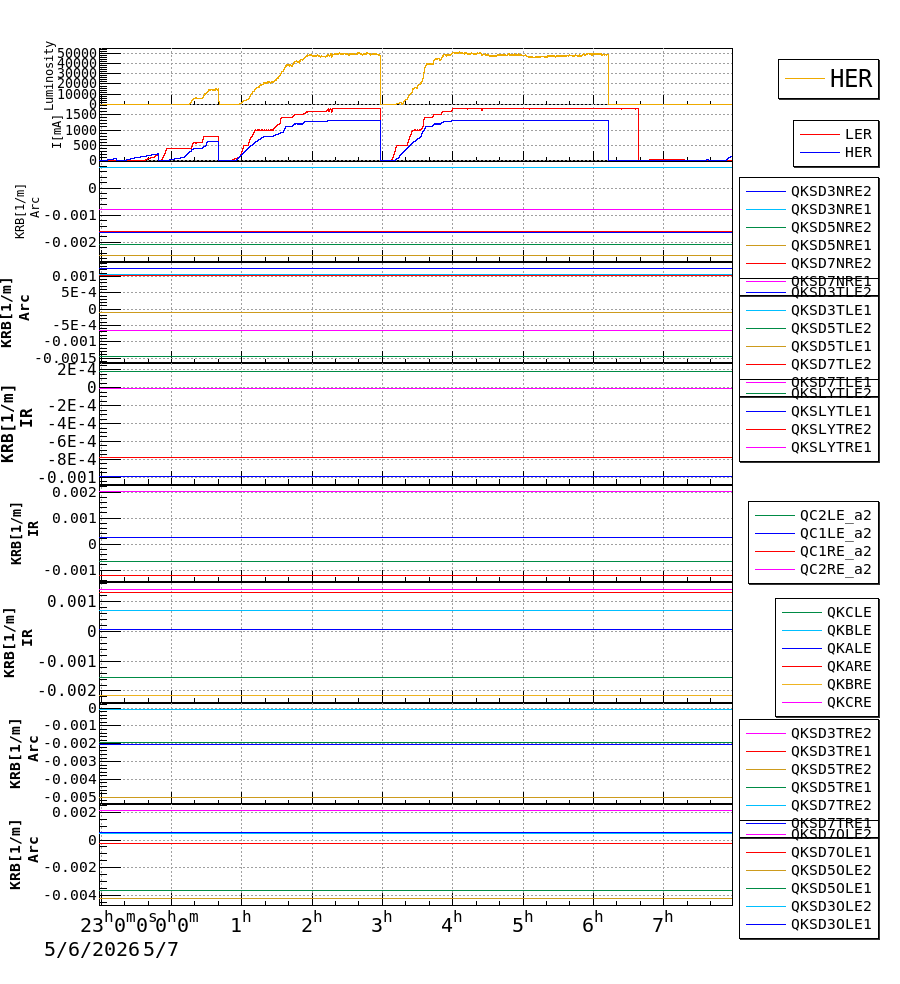This screenshot has height=984, width=900.
Task: Click the Luminosity axis title
Action: click(x=49, y=76)
